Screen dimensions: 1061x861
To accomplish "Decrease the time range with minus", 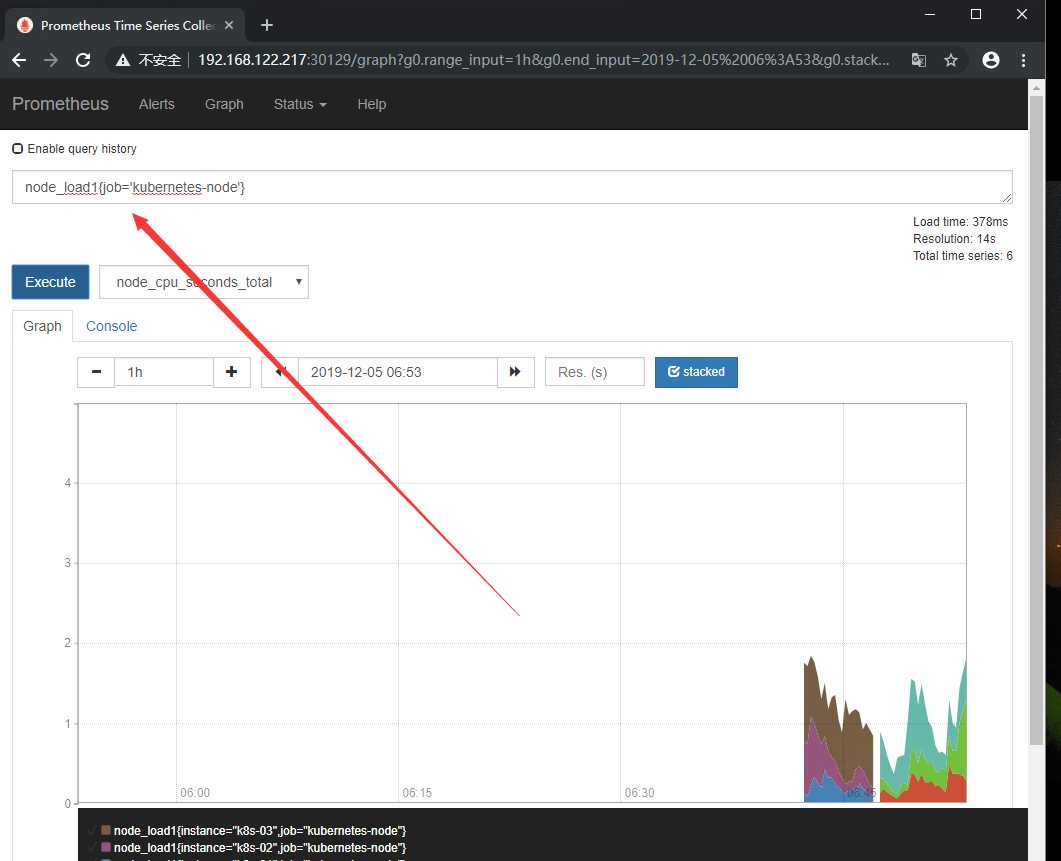I will tap(96, 372).
